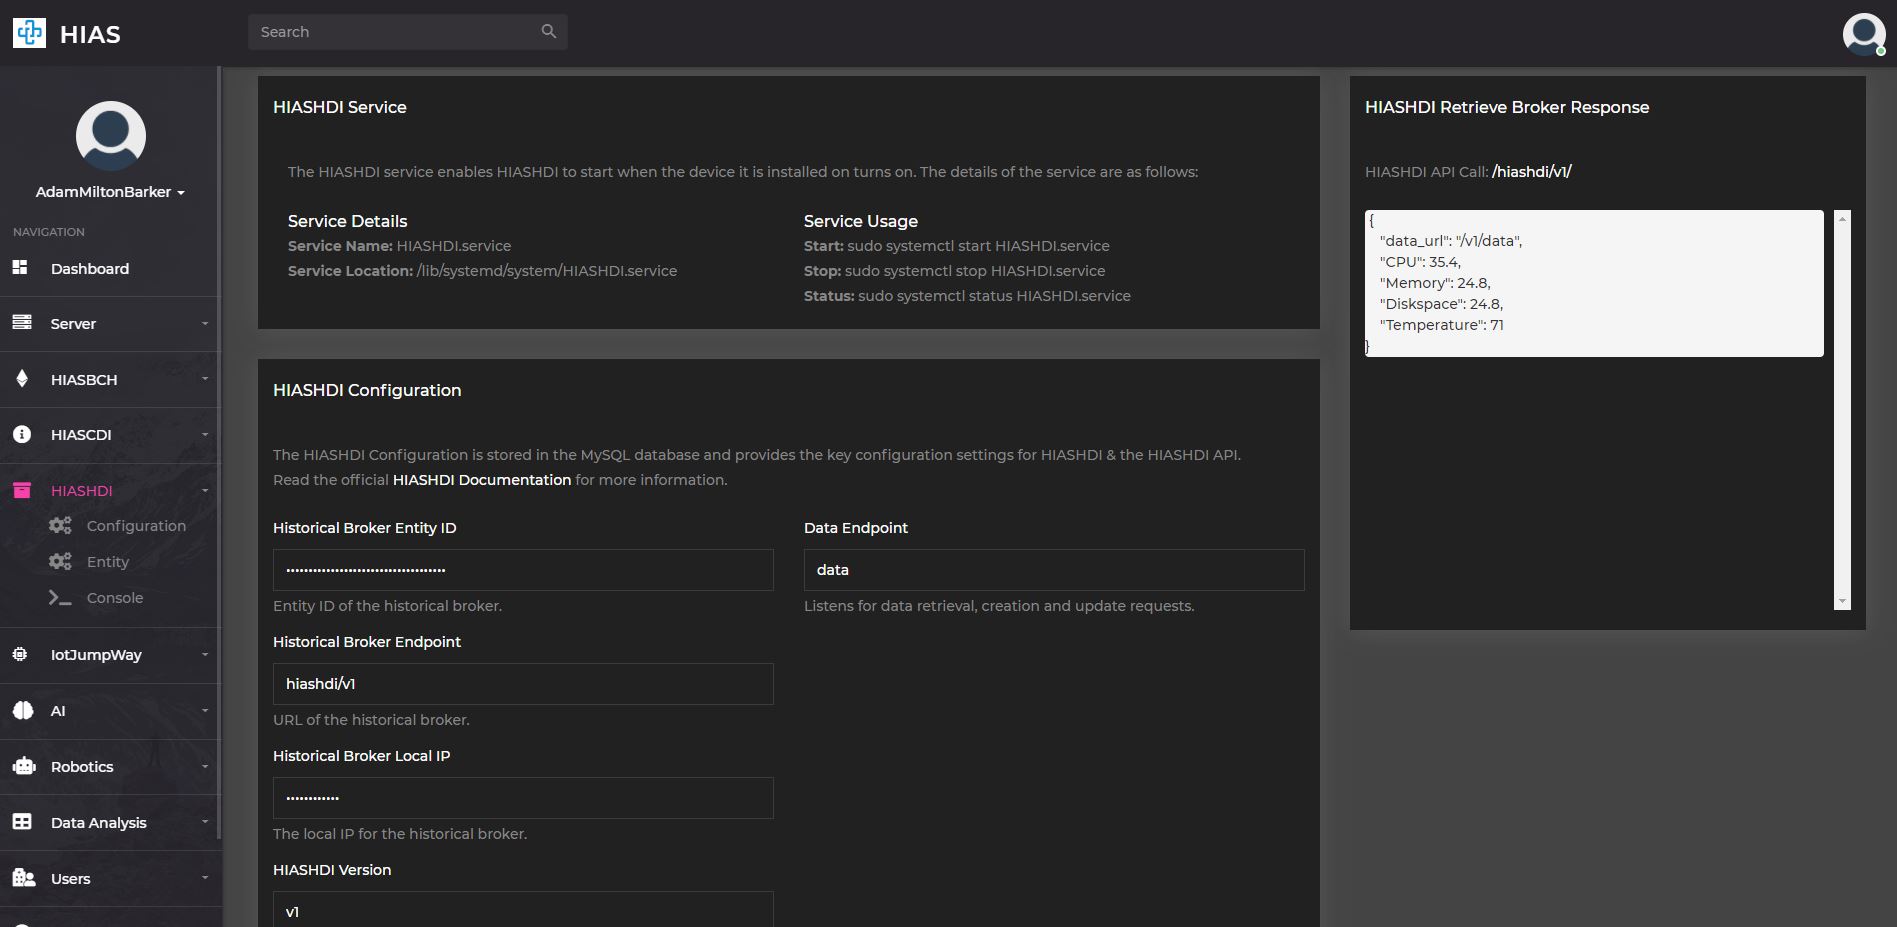This screenshot has height=927, width=1897.
Task: Click the service location path text
Action: click(547, 270)
